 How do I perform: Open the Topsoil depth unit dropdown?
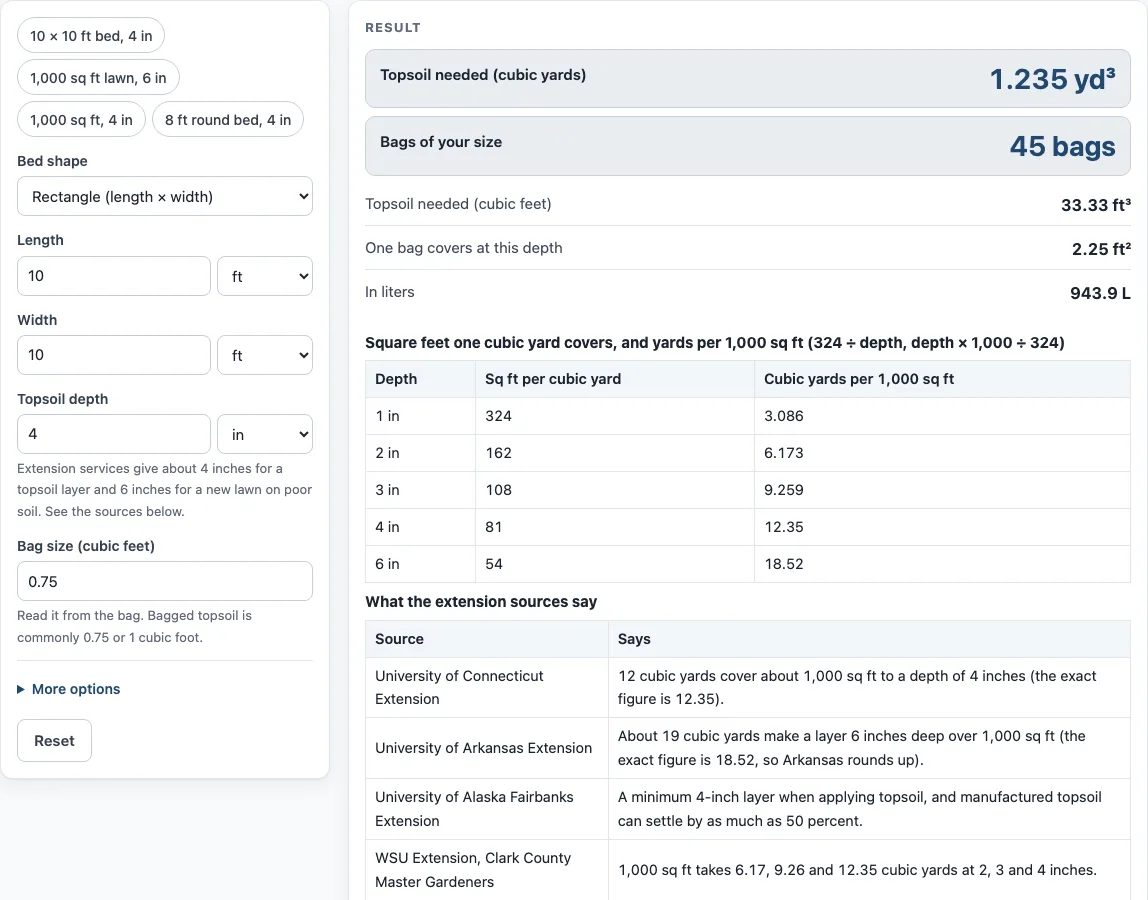click(265, 434)
